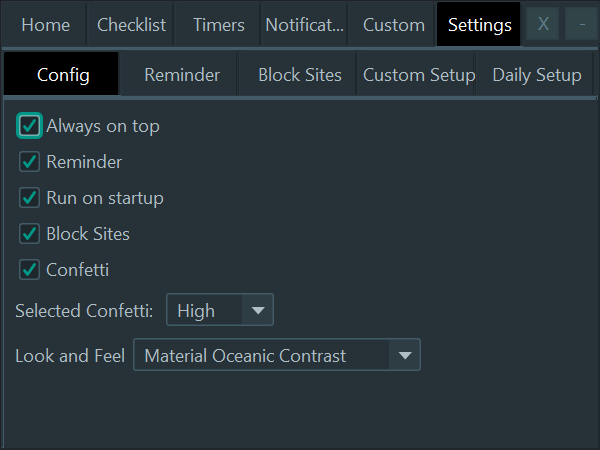This screenshot has width=600, height=450.
Task: Switch to the Home tab
Action: (45, 25)
